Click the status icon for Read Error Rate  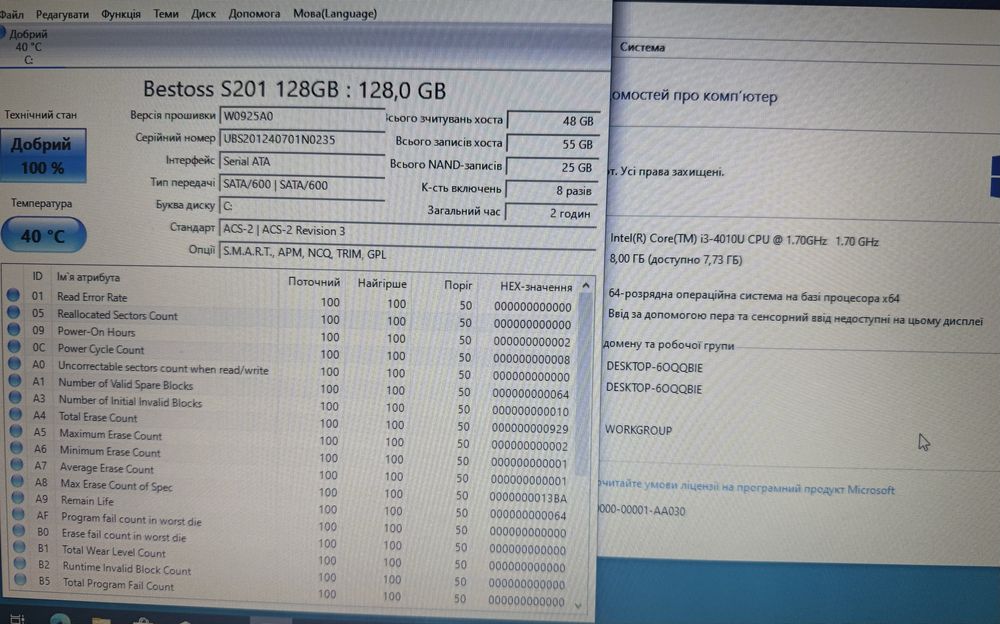tap(13, 295)
